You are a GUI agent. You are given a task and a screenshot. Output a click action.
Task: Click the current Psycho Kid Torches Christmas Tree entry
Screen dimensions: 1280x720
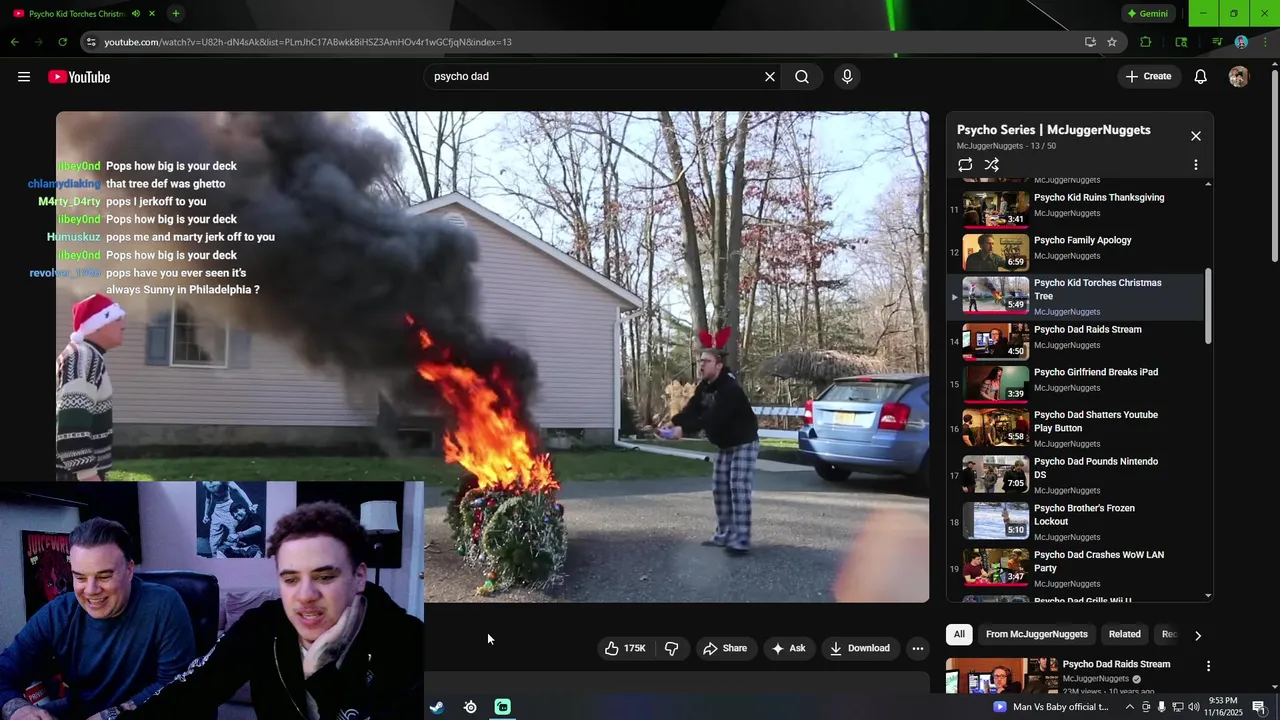(1076, 296)
